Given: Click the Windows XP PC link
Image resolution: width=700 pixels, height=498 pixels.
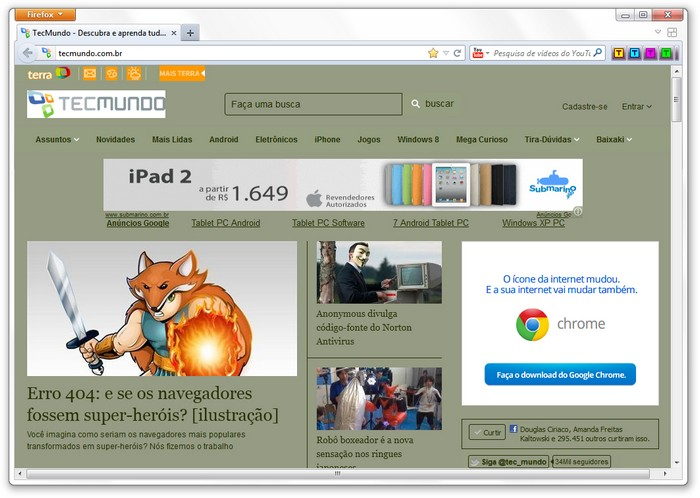Looking at the screenshot, I should pyautogui.click(x=533, y=223).
